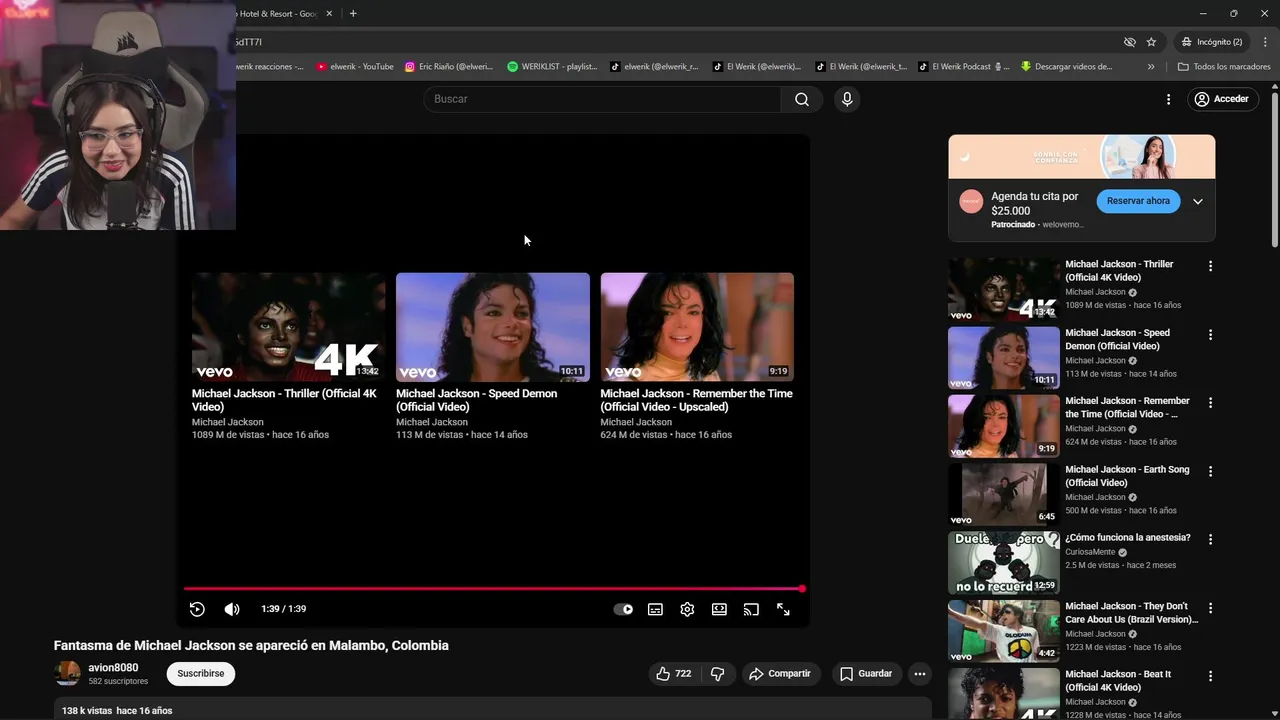Click the search magnifier button
Screen dimensions: 1280x720
[802, 99]
